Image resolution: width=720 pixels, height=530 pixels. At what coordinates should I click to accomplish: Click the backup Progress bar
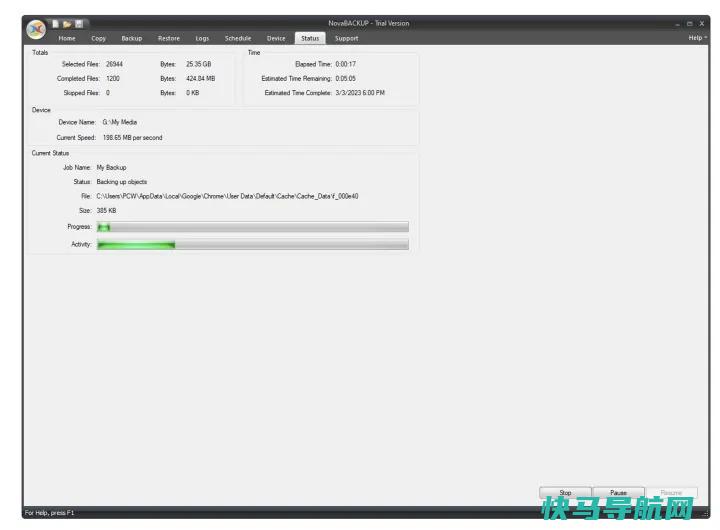click(253, 227)
